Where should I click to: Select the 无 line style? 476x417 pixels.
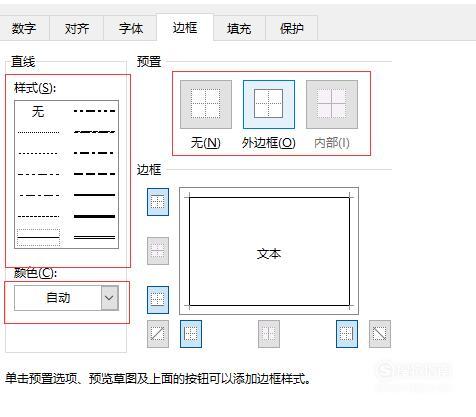[38, 111]
